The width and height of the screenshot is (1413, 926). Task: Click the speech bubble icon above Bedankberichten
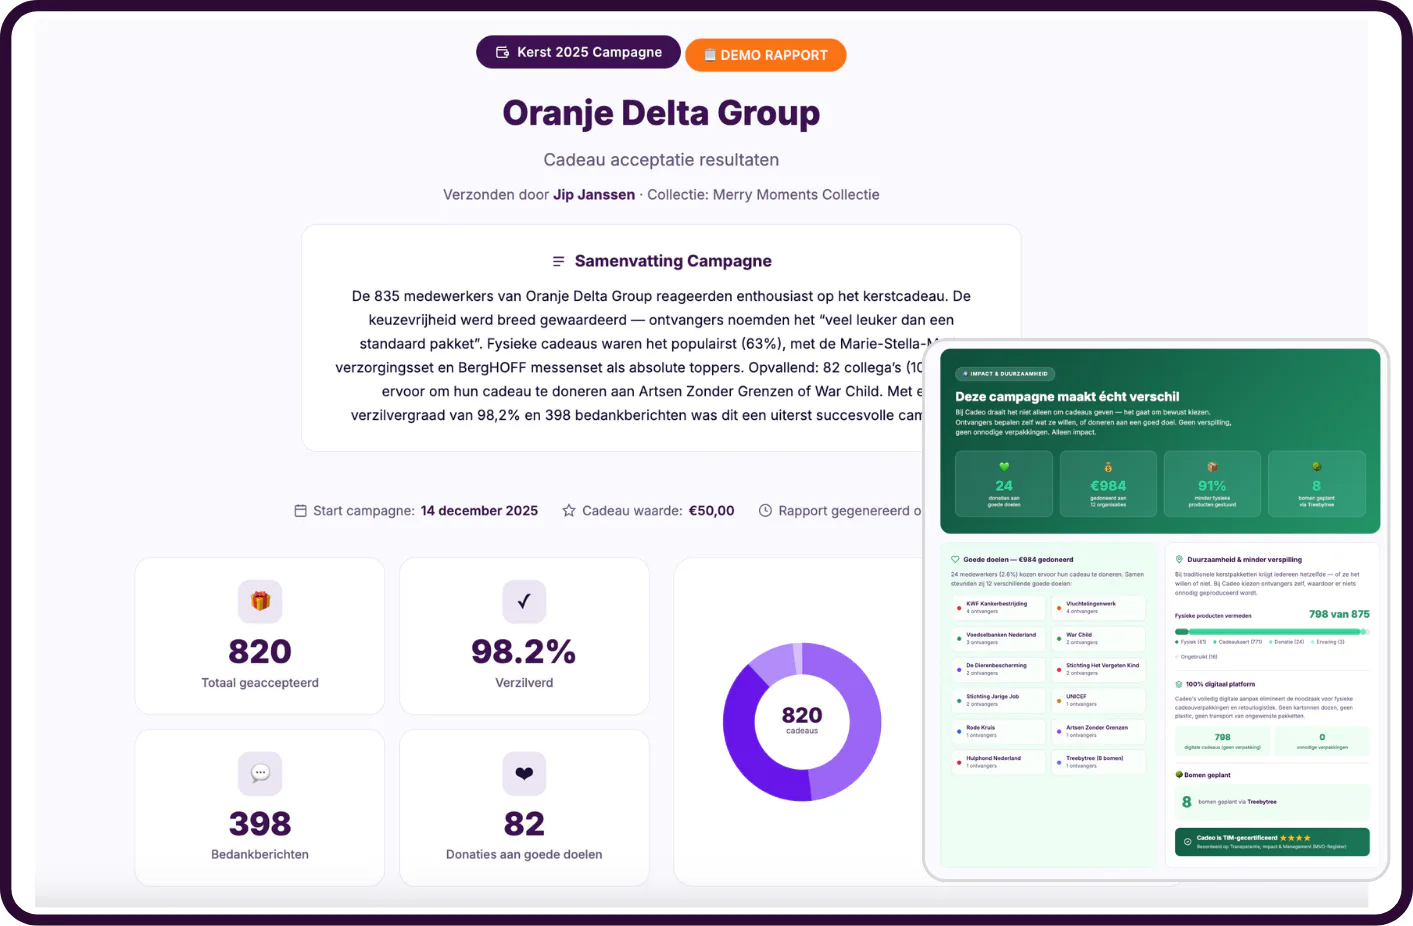tap(260, 773)
